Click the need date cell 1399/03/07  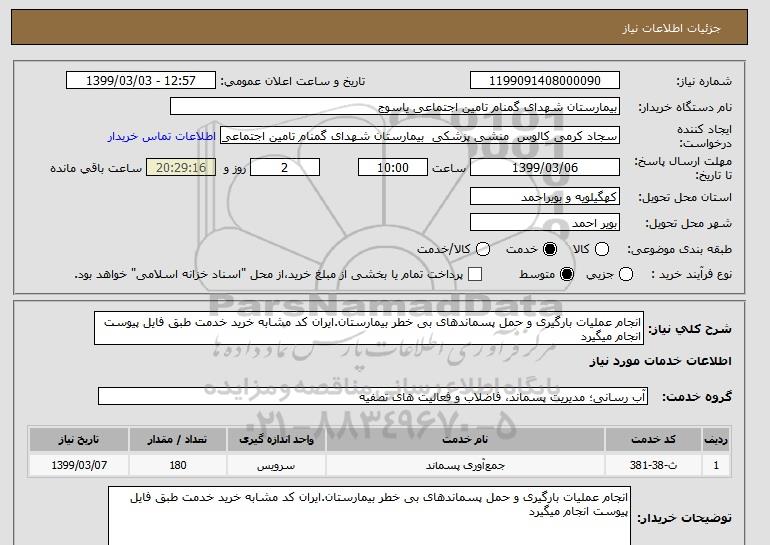pyautogui.click(x=79, y=465)
